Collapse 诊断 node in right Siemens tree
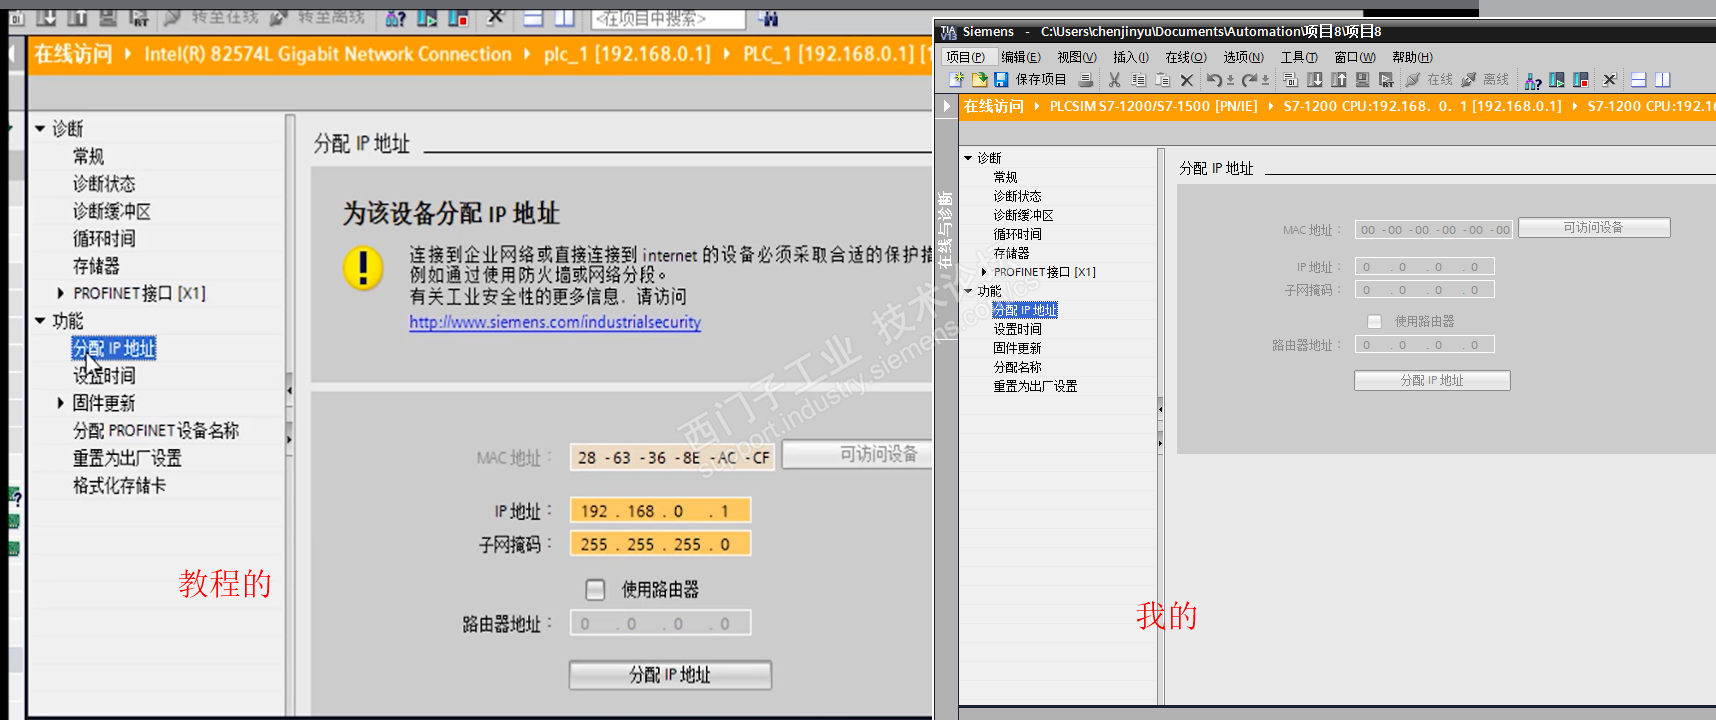 [968, 158]
